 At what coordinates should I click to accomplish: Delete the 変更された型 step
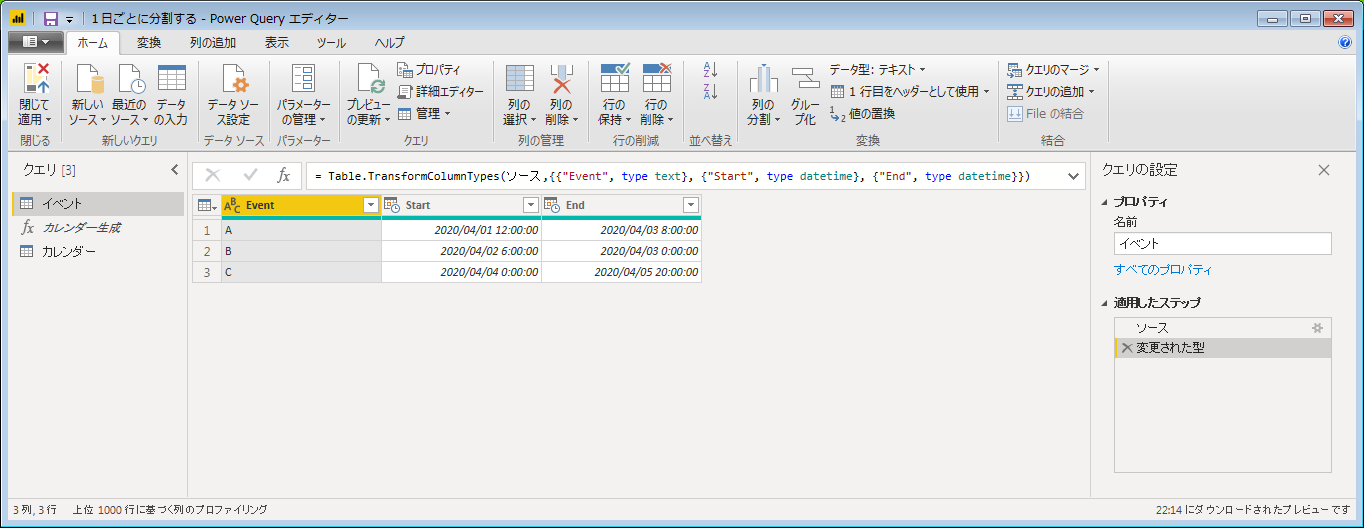tap(1127, 348)
